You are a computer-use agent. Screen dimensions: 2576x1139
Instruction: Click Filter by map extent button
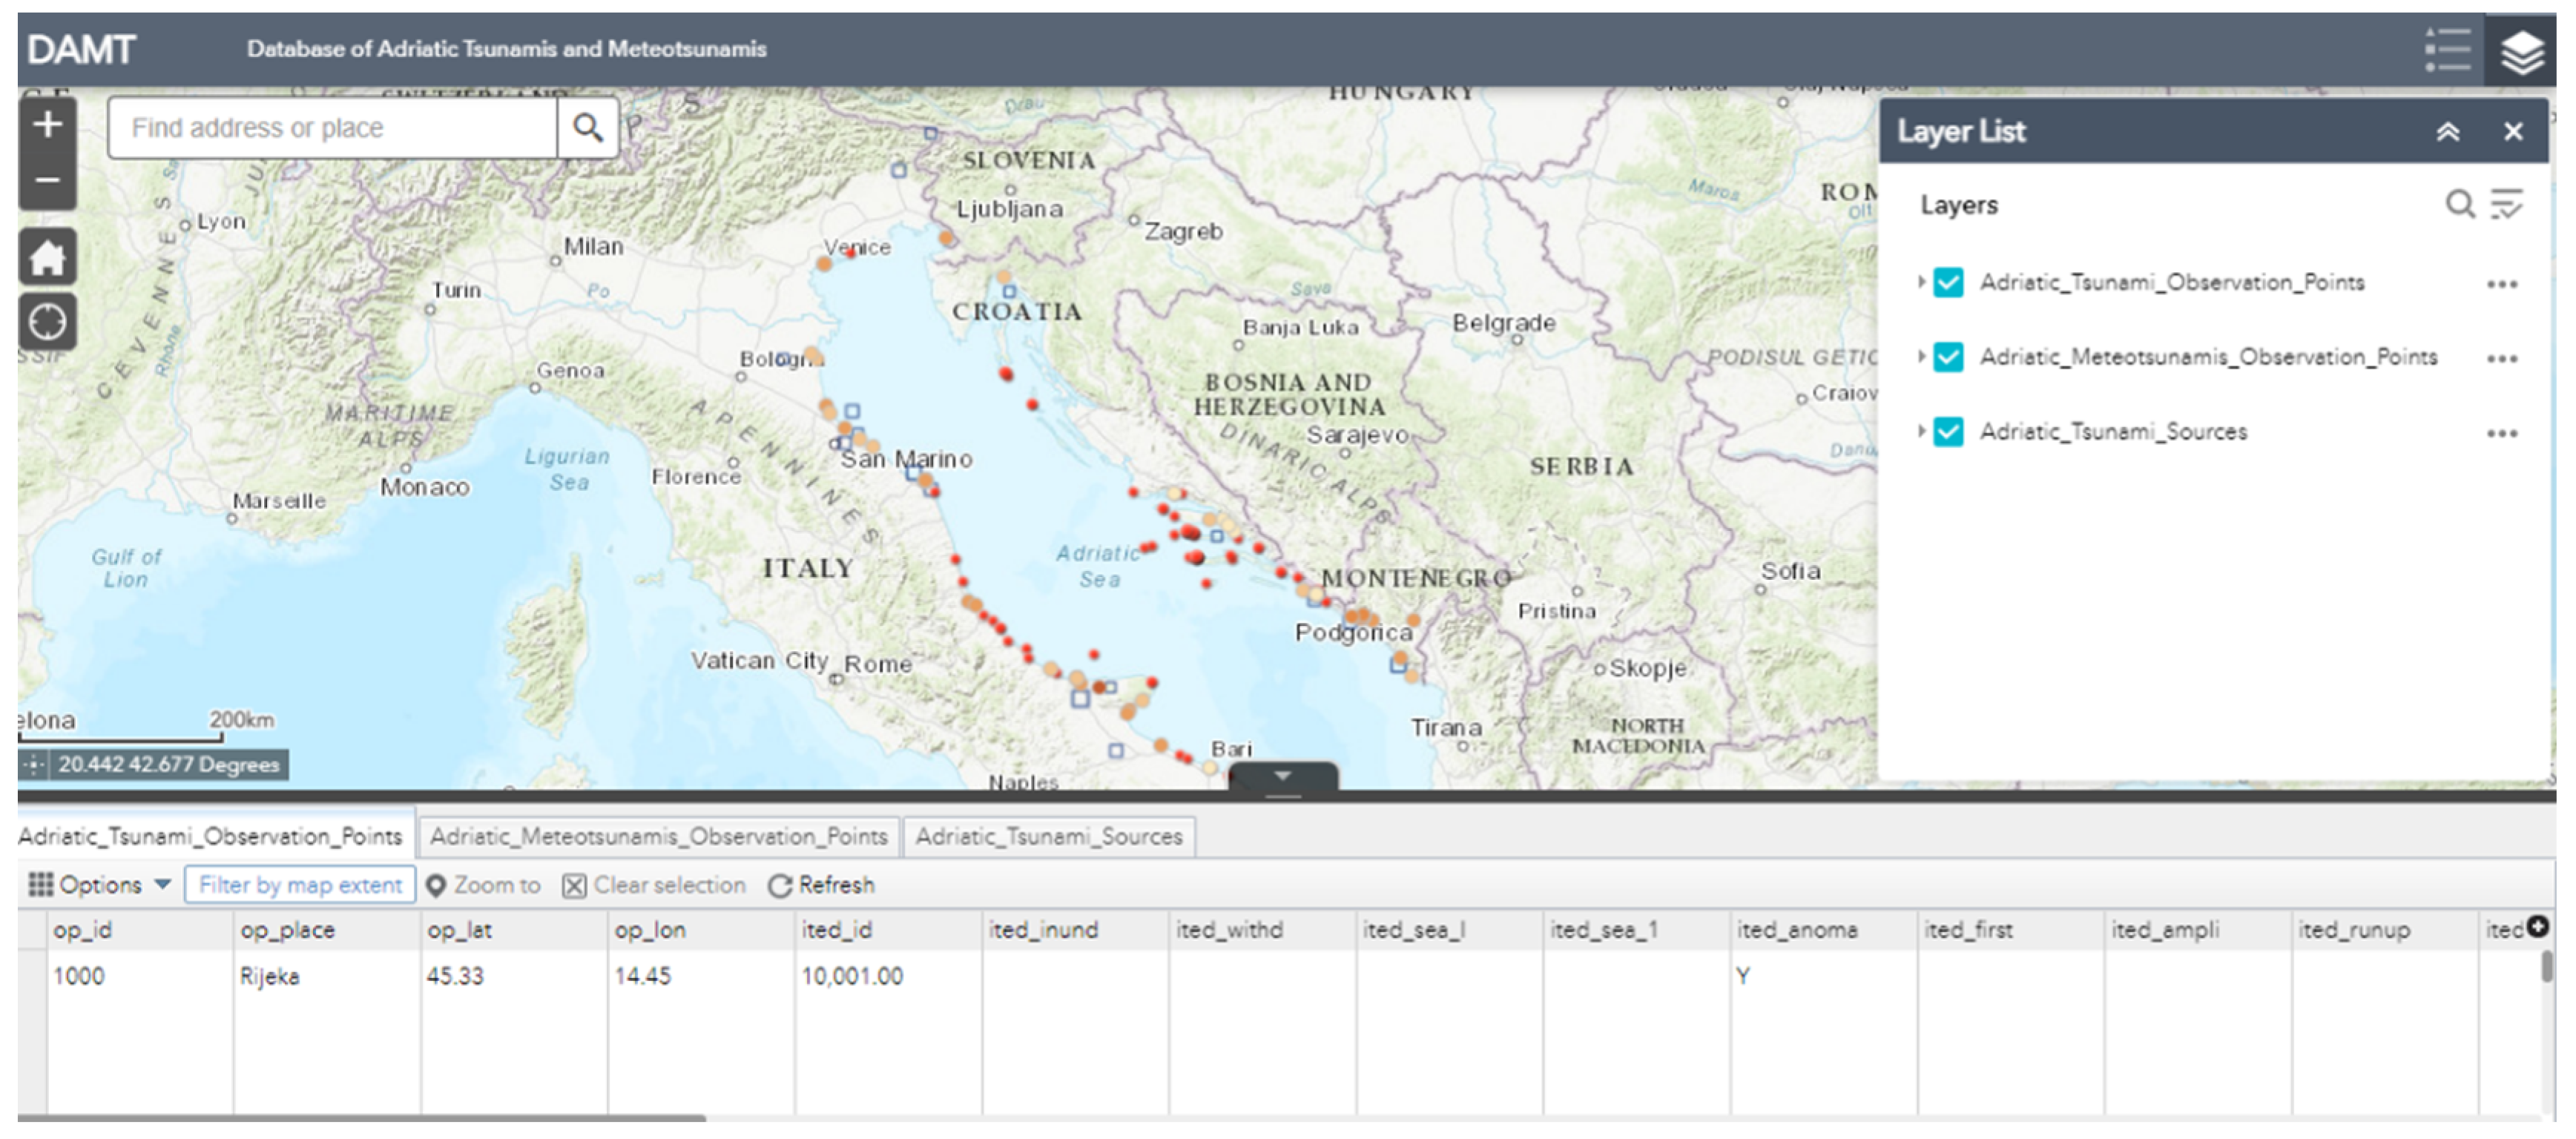pyautogui.click(x=300, y=885)
